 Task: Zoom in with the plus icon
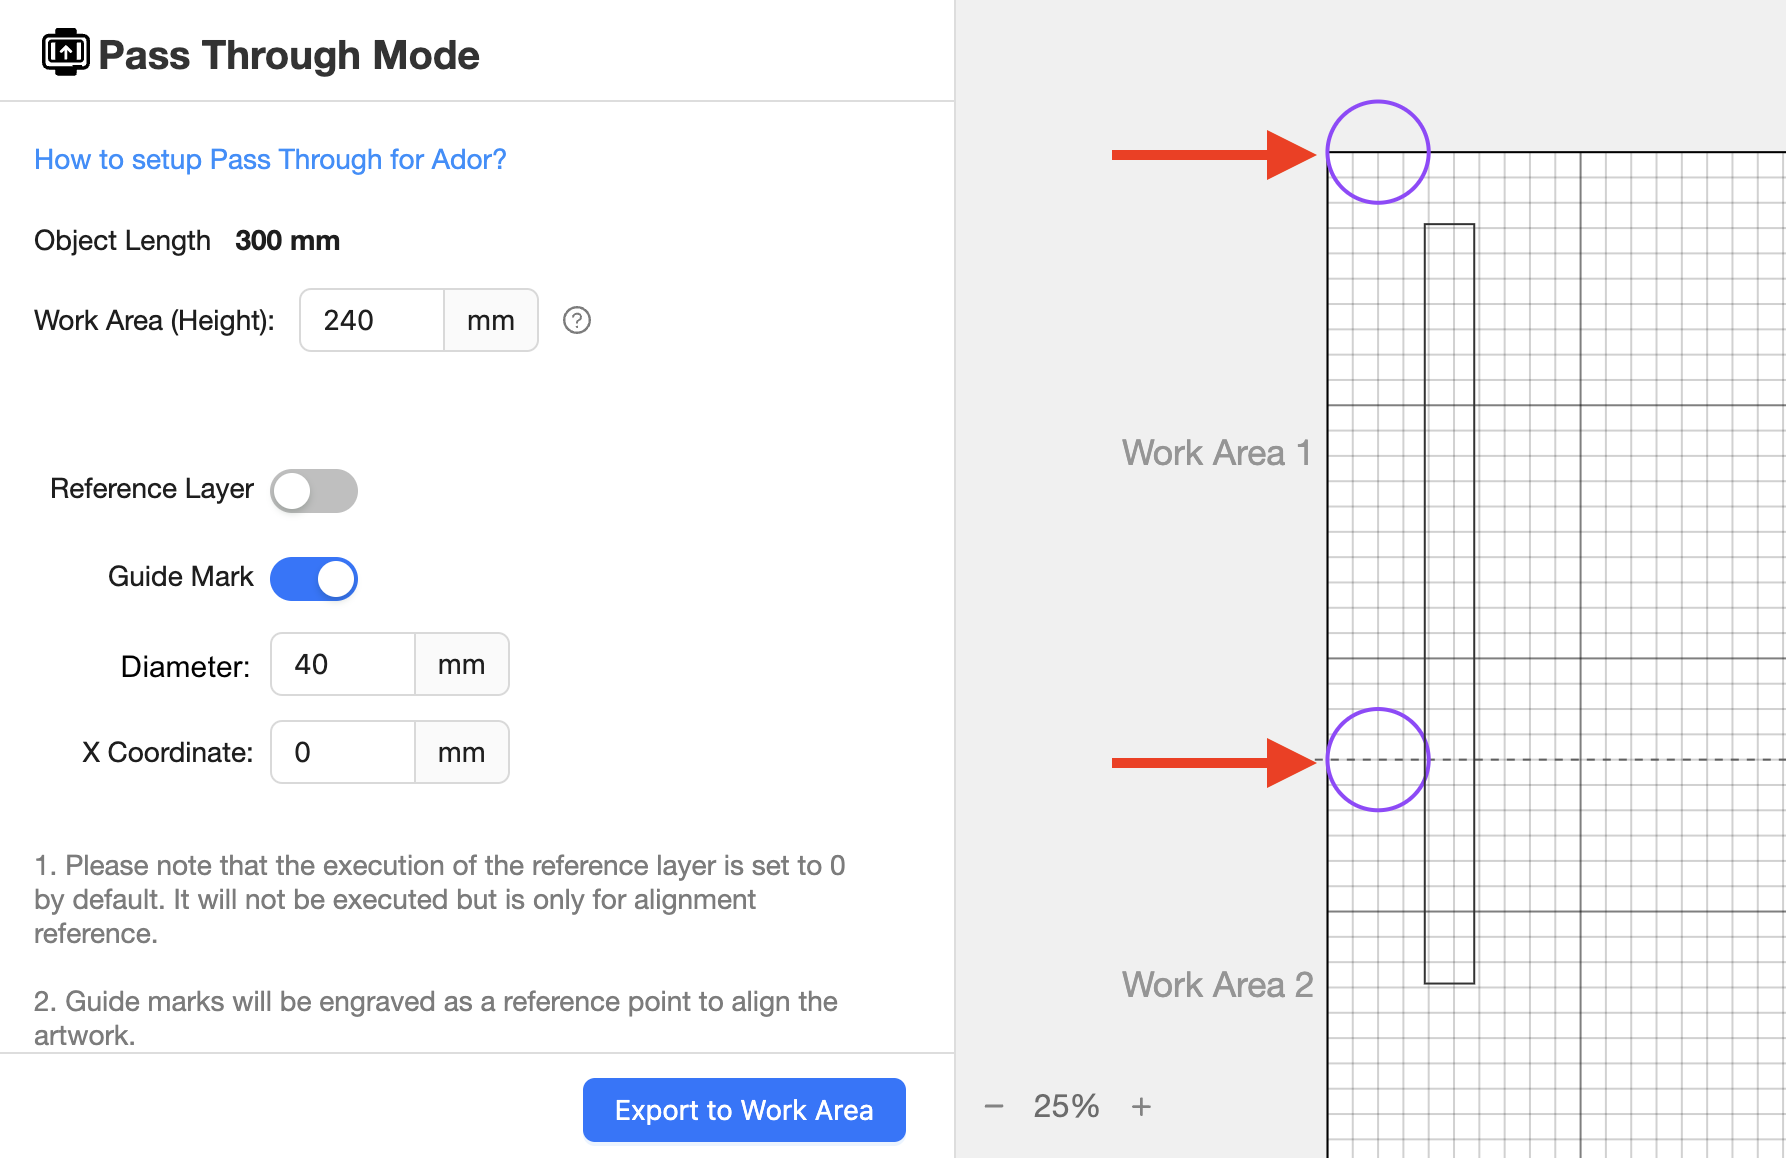[1141, 1106]
